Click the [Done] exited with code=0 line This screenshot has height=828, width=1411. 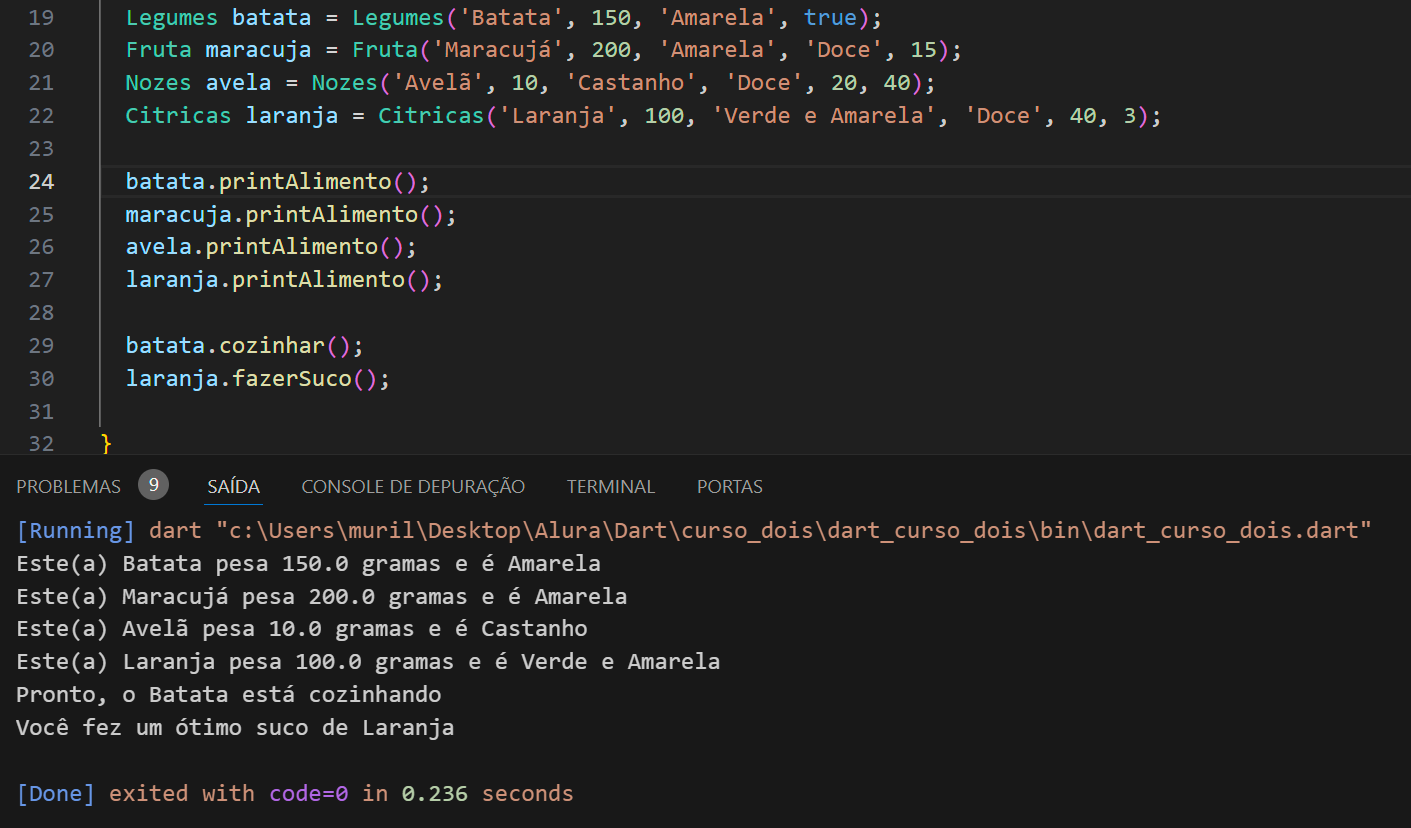[295, 794]
